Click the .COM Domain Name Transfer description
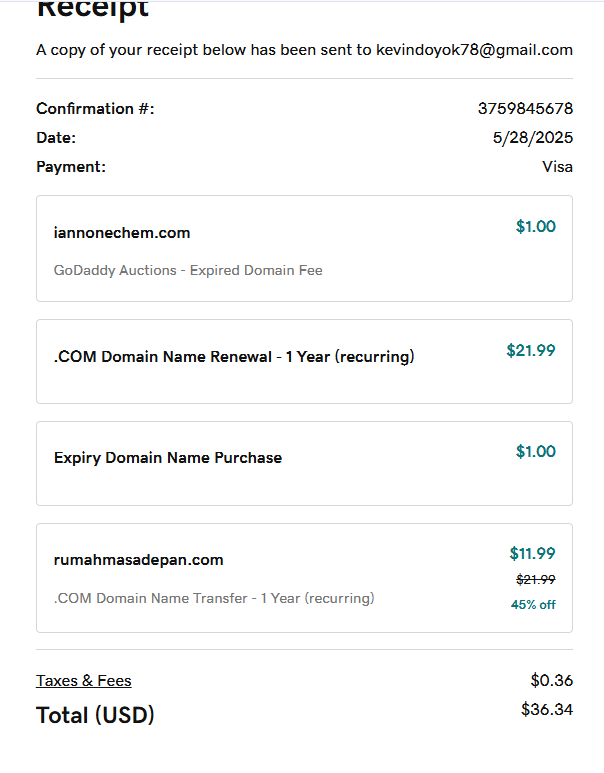The height and width of the screenshot is (773, 604). (214, 598)
